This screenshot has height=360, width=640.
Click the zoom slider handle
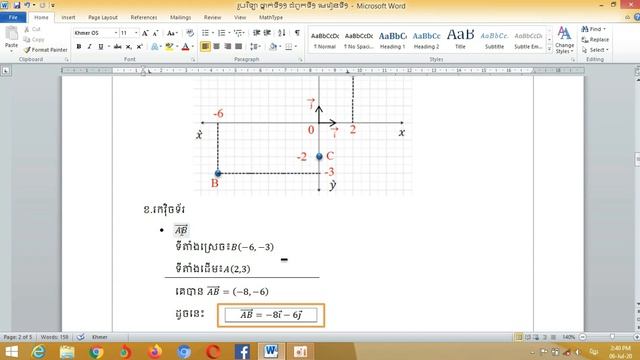[x=612, y=337]
